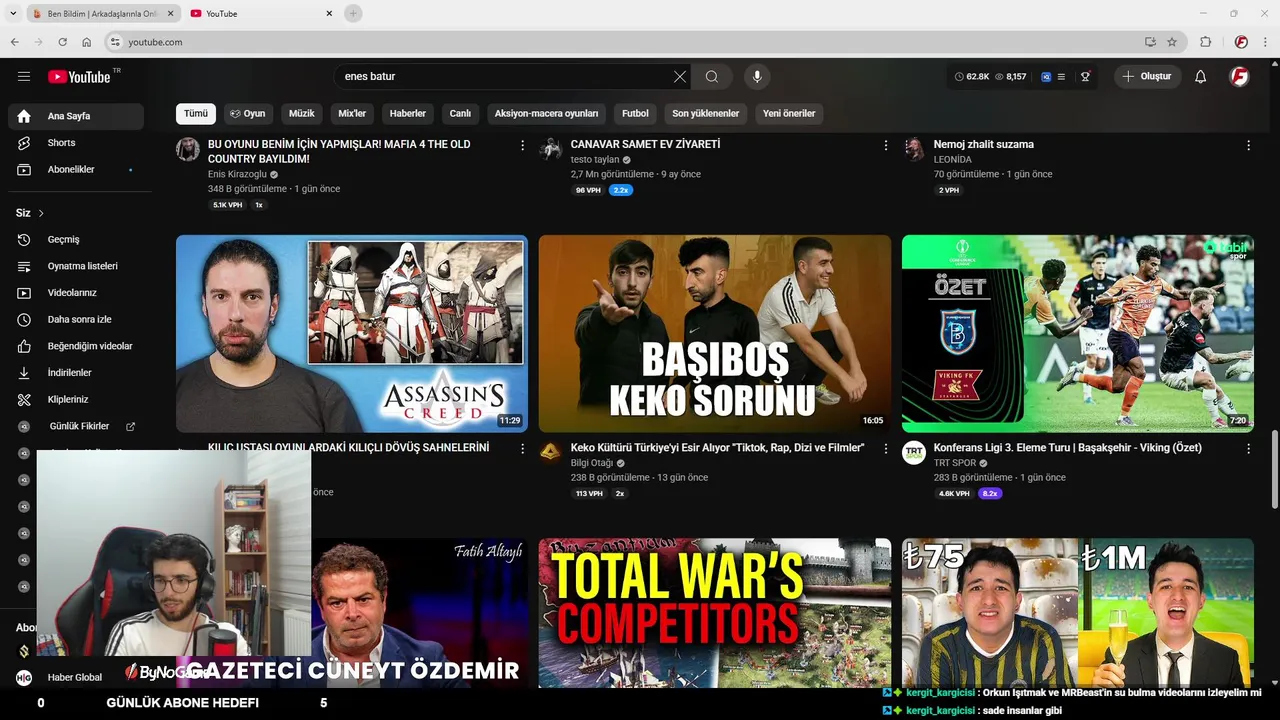
Task: Start voice search with the microphone icon
Action: tap(757, 77)
